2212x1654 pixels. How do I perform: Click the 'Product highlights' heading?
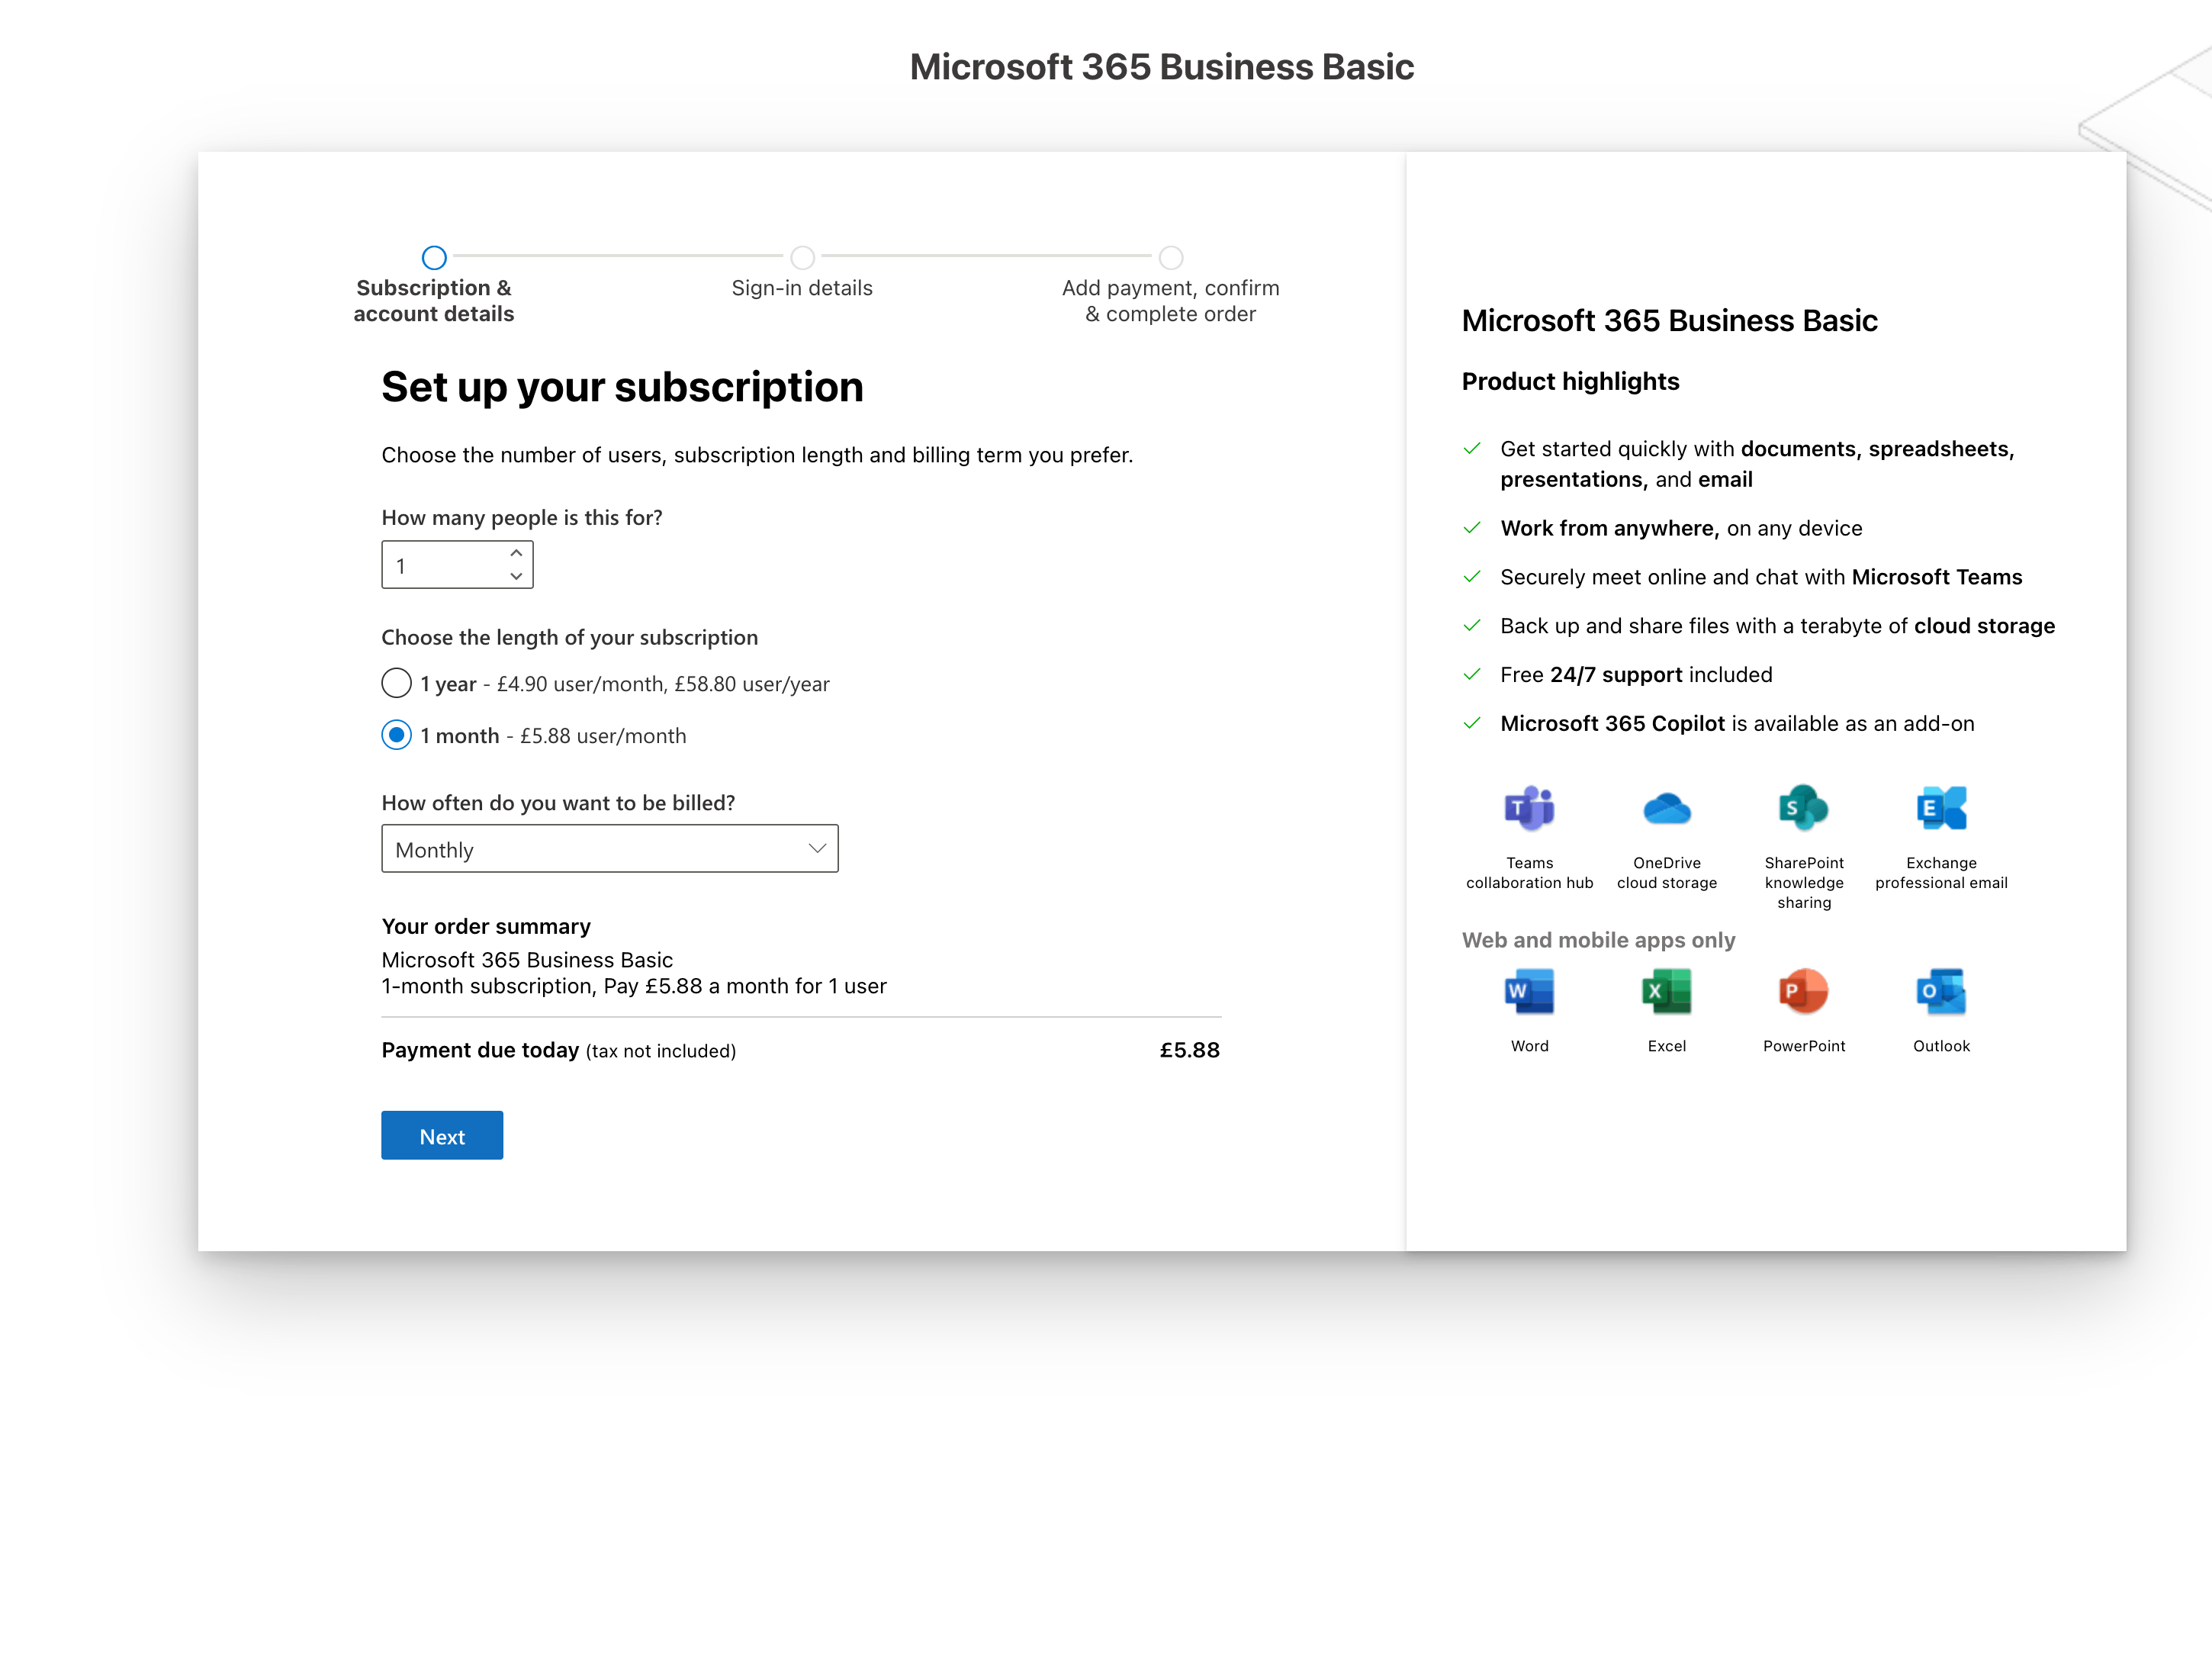(1570, 382)
